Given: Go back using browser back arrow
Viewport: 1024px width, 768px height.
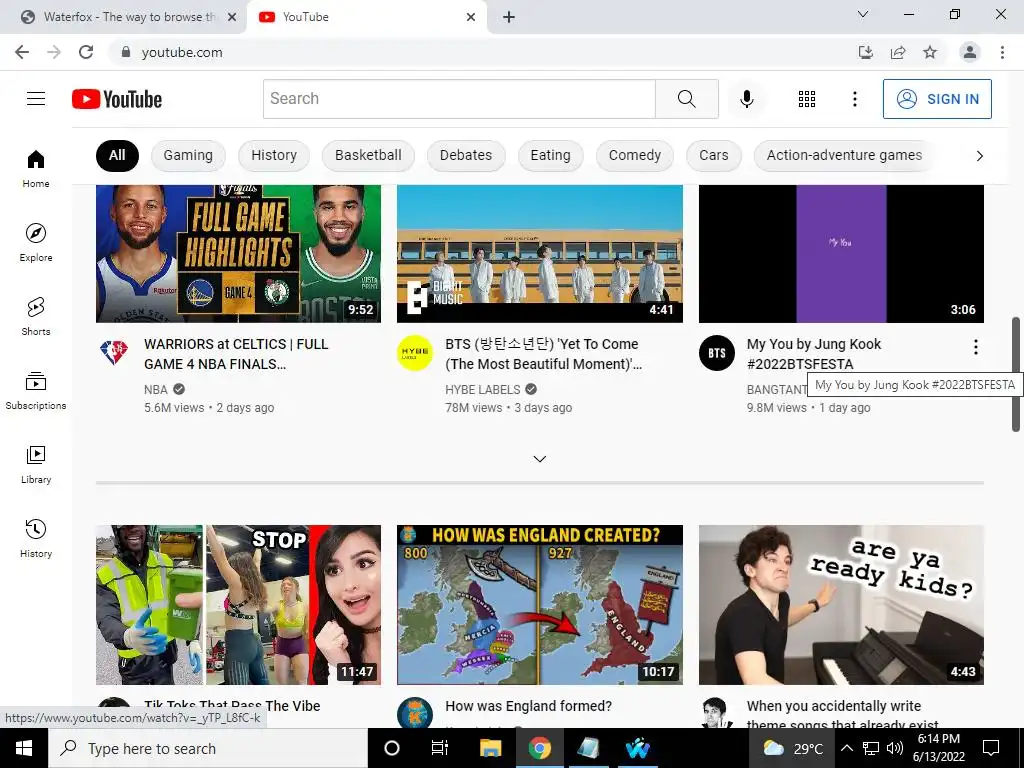Looking at the screenshot, I should [22, 52].
